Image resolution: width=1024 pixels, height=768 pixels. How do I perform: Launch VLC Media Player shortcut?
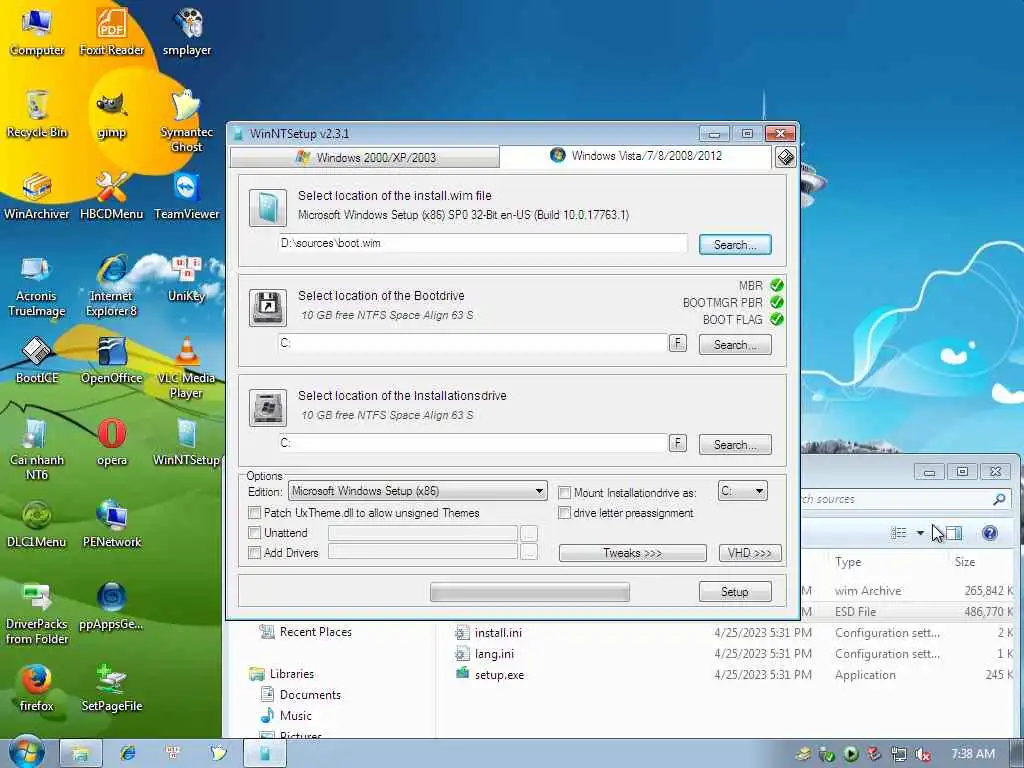pyautogui.click(x=187, y=367)
